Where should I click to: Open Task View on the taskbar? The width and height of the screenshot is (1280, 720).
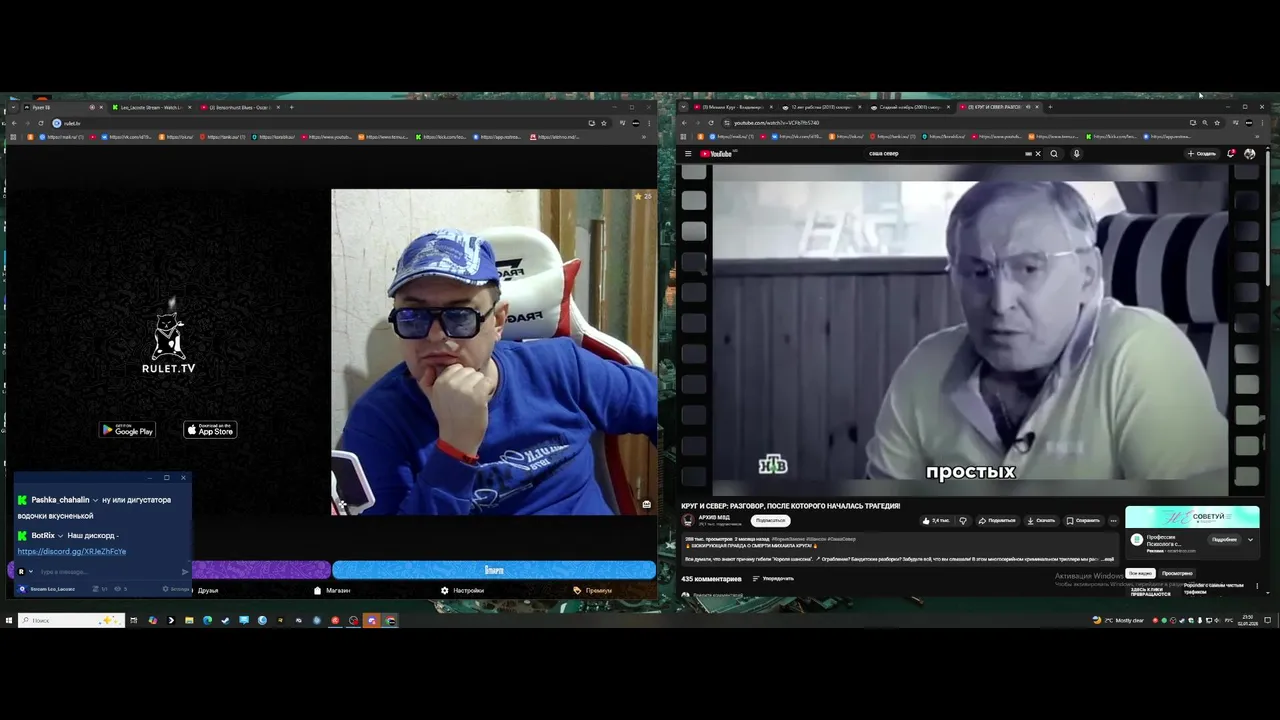click(133, 620)
